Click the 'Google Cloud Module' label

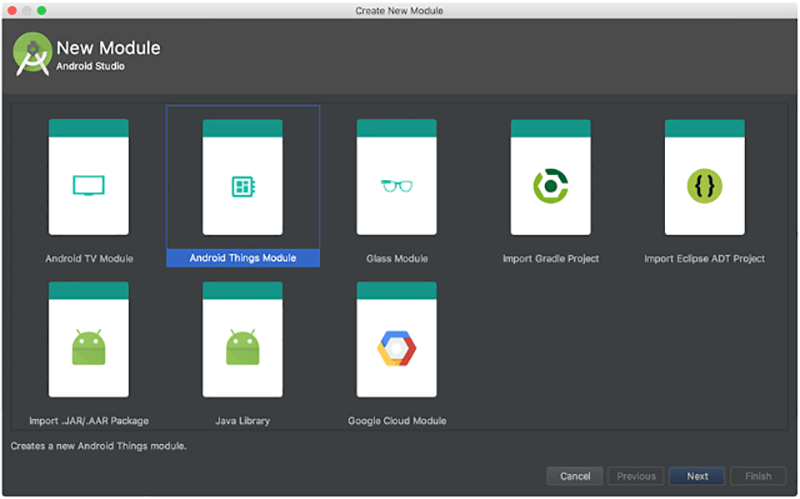tap(397, 421)
